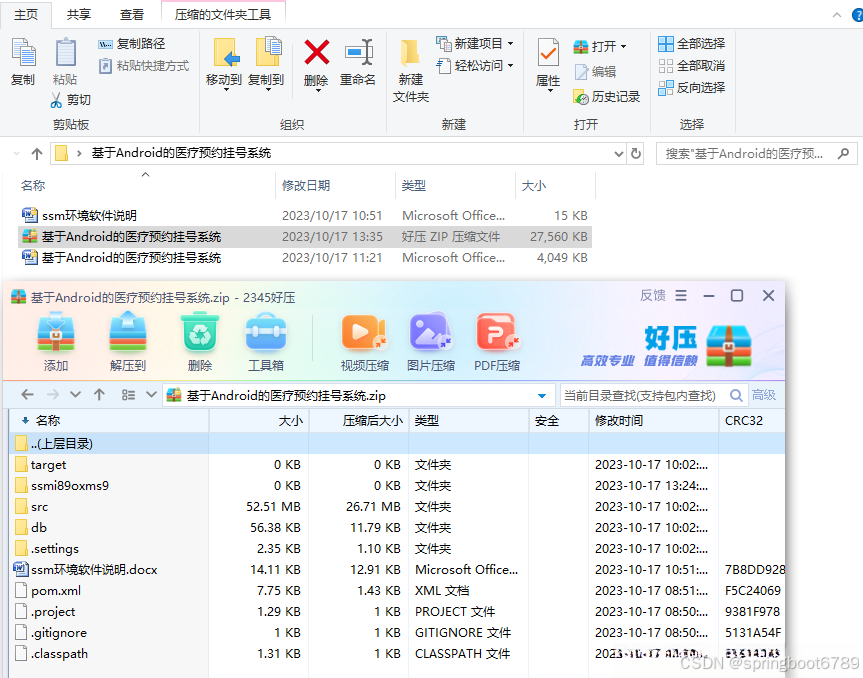Click the Explorer search field
Screen dimensions: 863x678
tap(756, 154)
